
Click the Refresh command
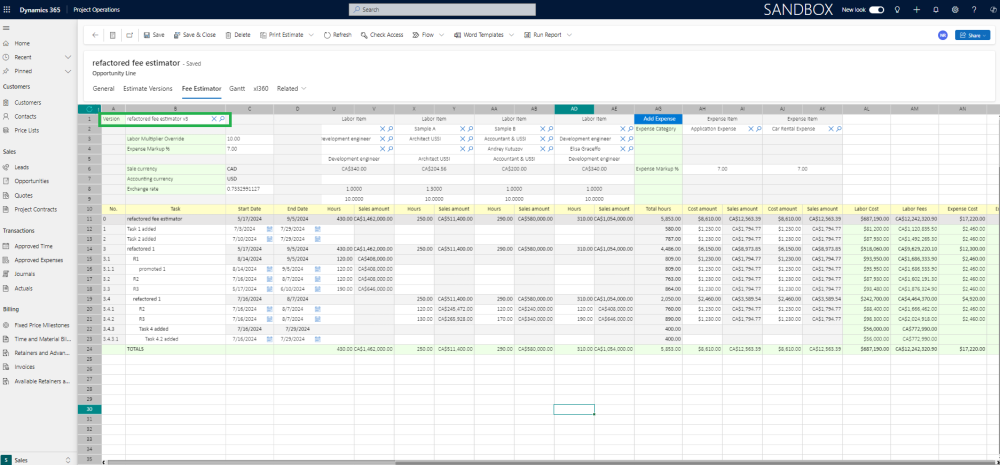(337, 35)
